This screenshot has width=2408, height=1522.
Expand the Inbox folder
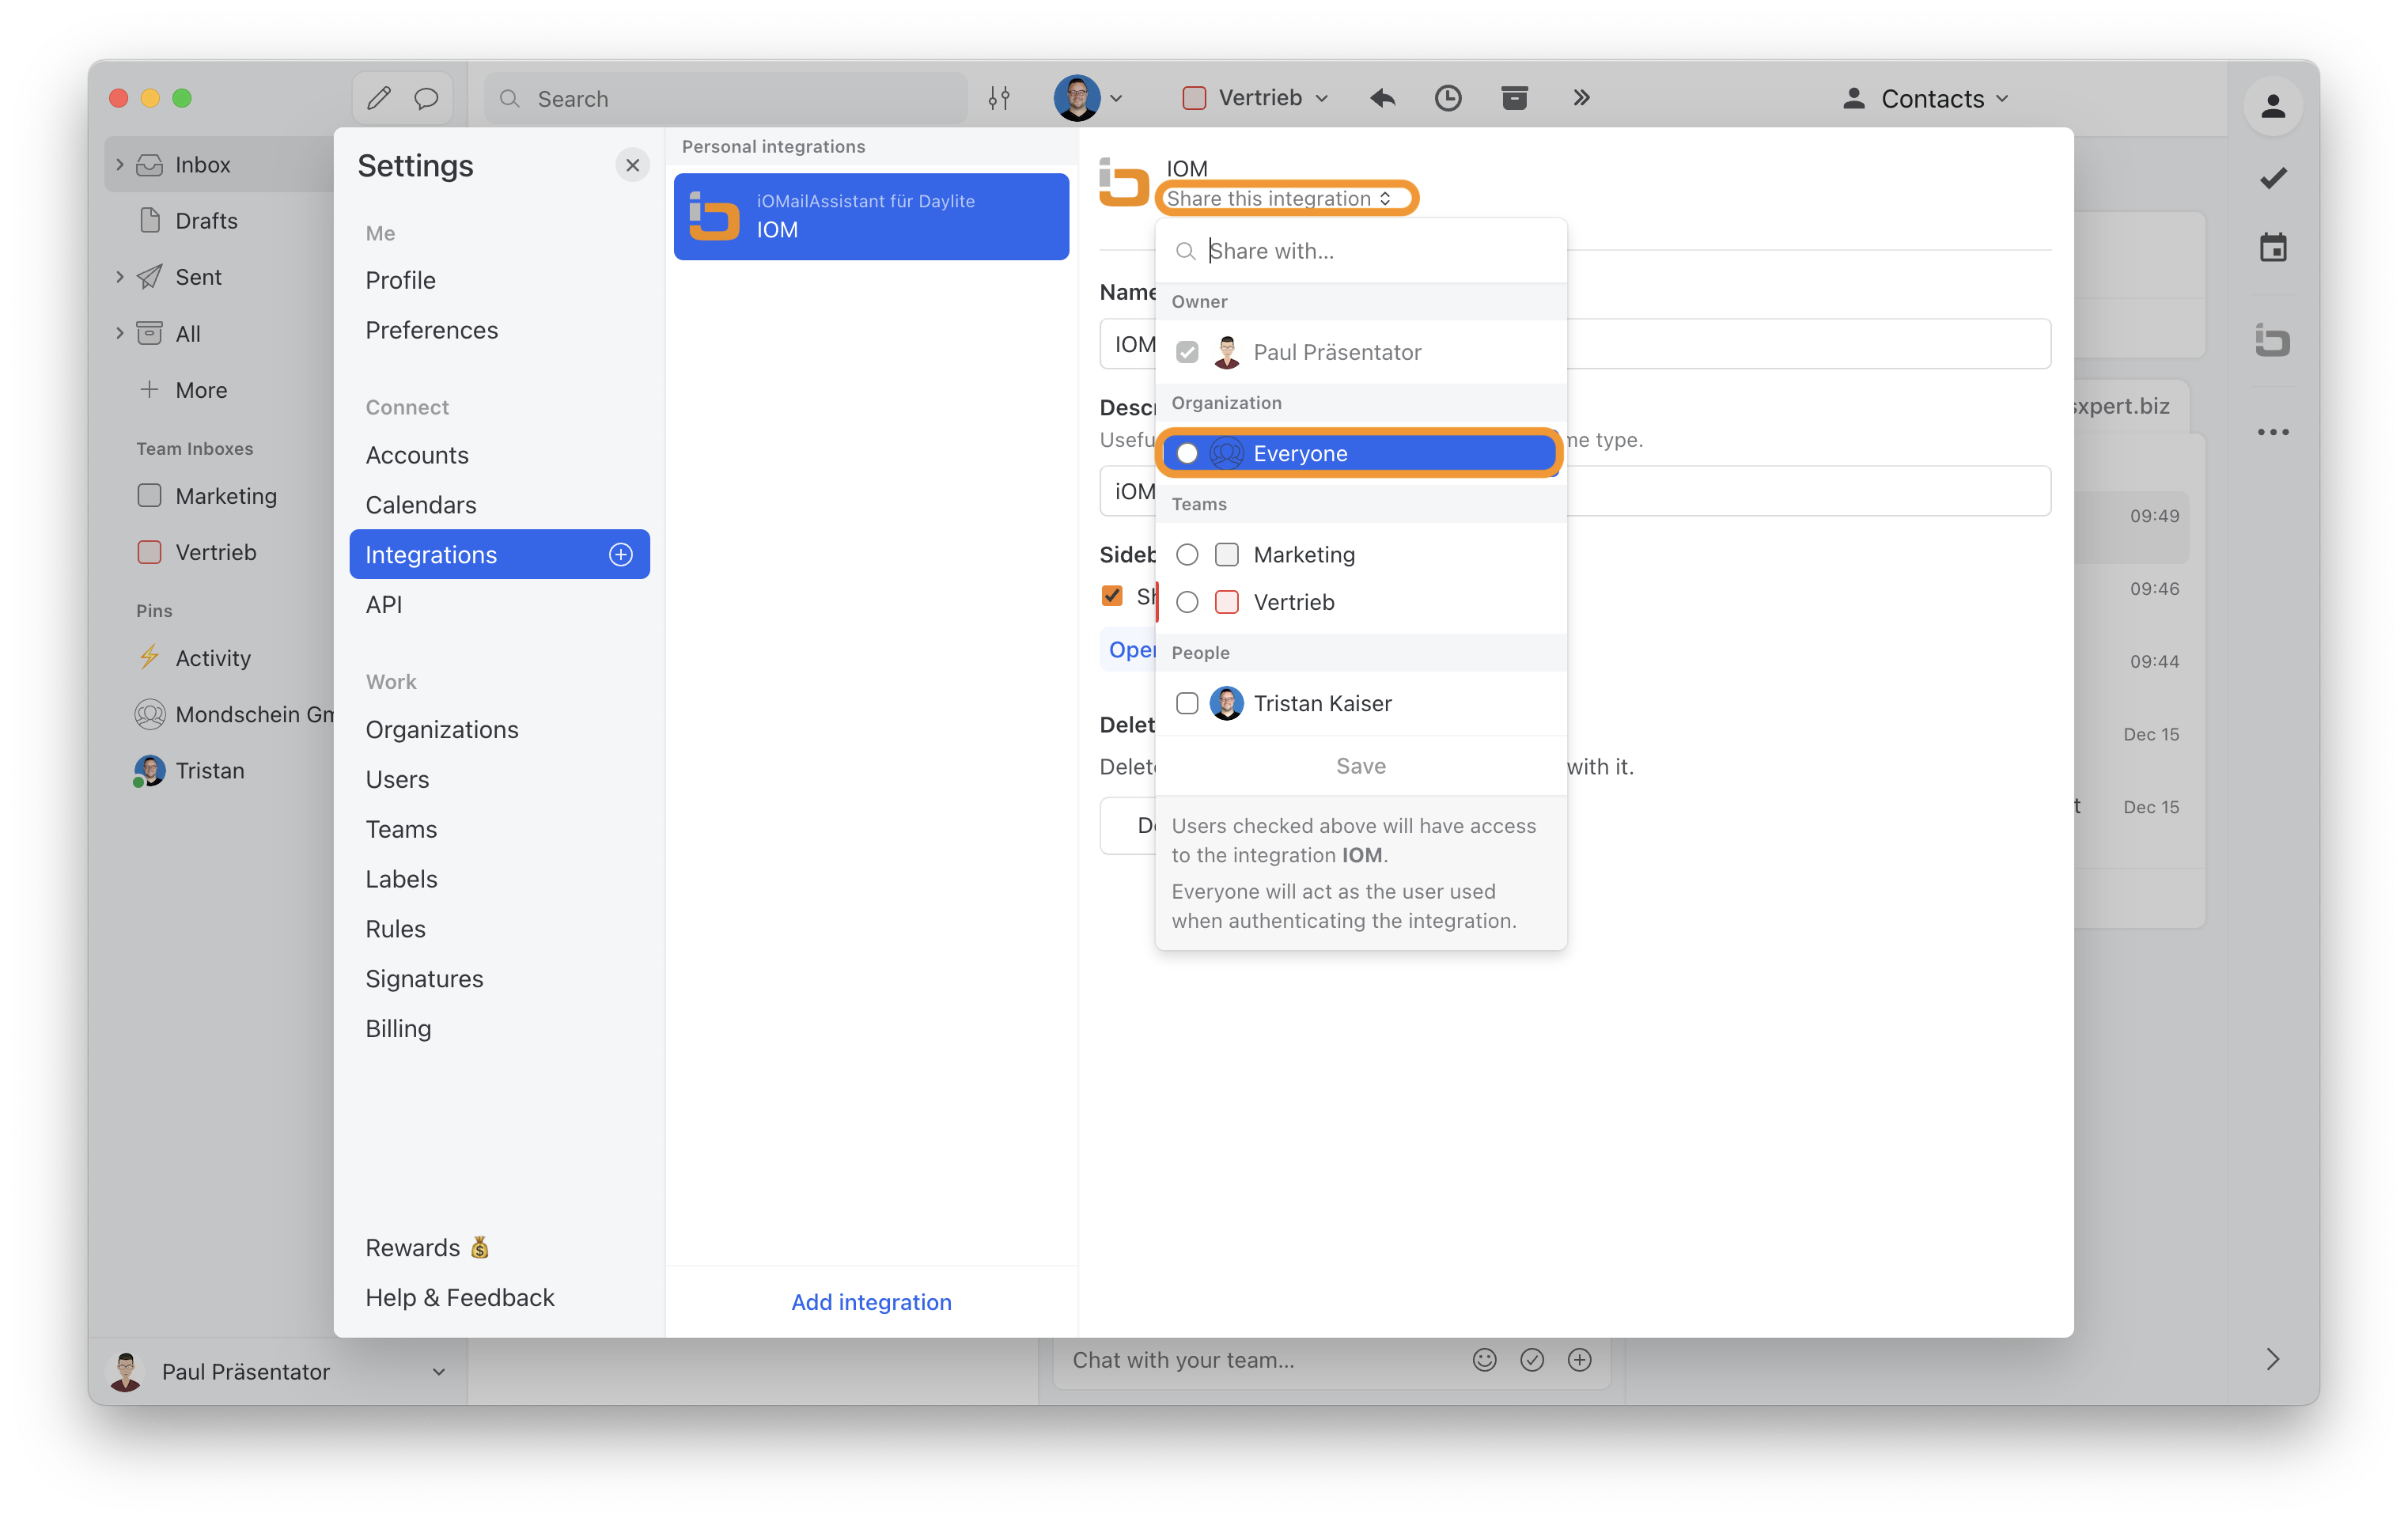pos(120,165)
